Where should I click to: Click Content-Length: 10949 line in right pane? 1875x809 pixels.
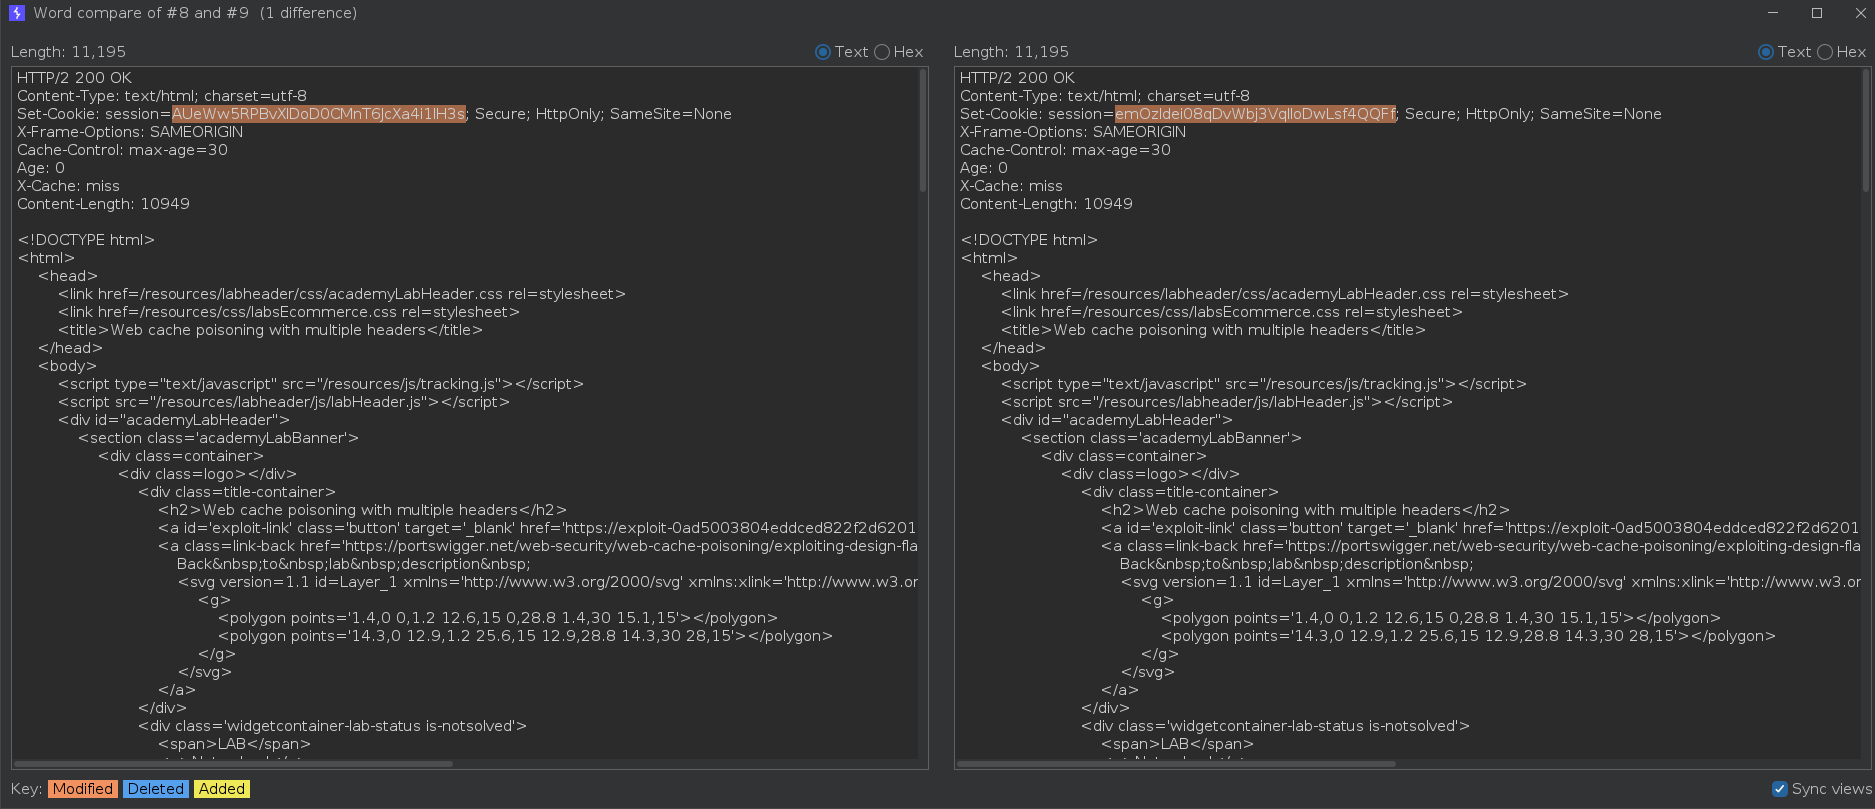coord(1046,204)
